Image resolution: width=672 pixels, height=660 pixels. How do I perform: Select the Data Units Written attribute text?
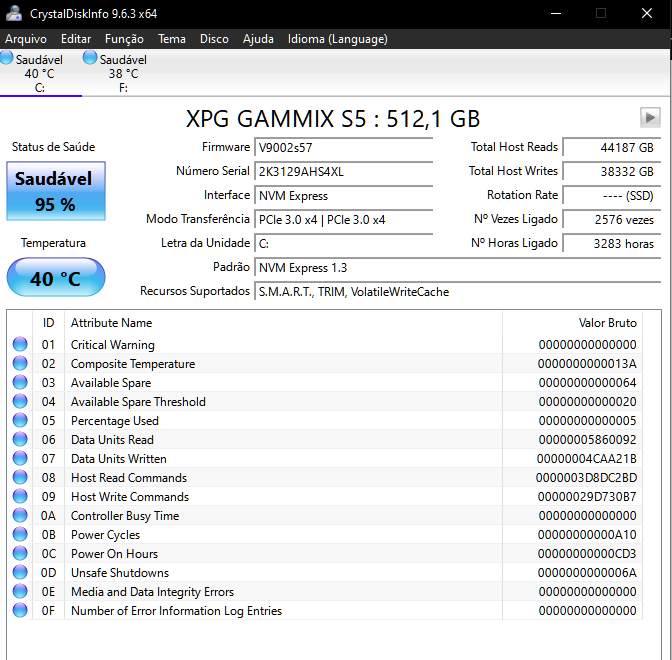pyautogui.click(x=119, y=459)
